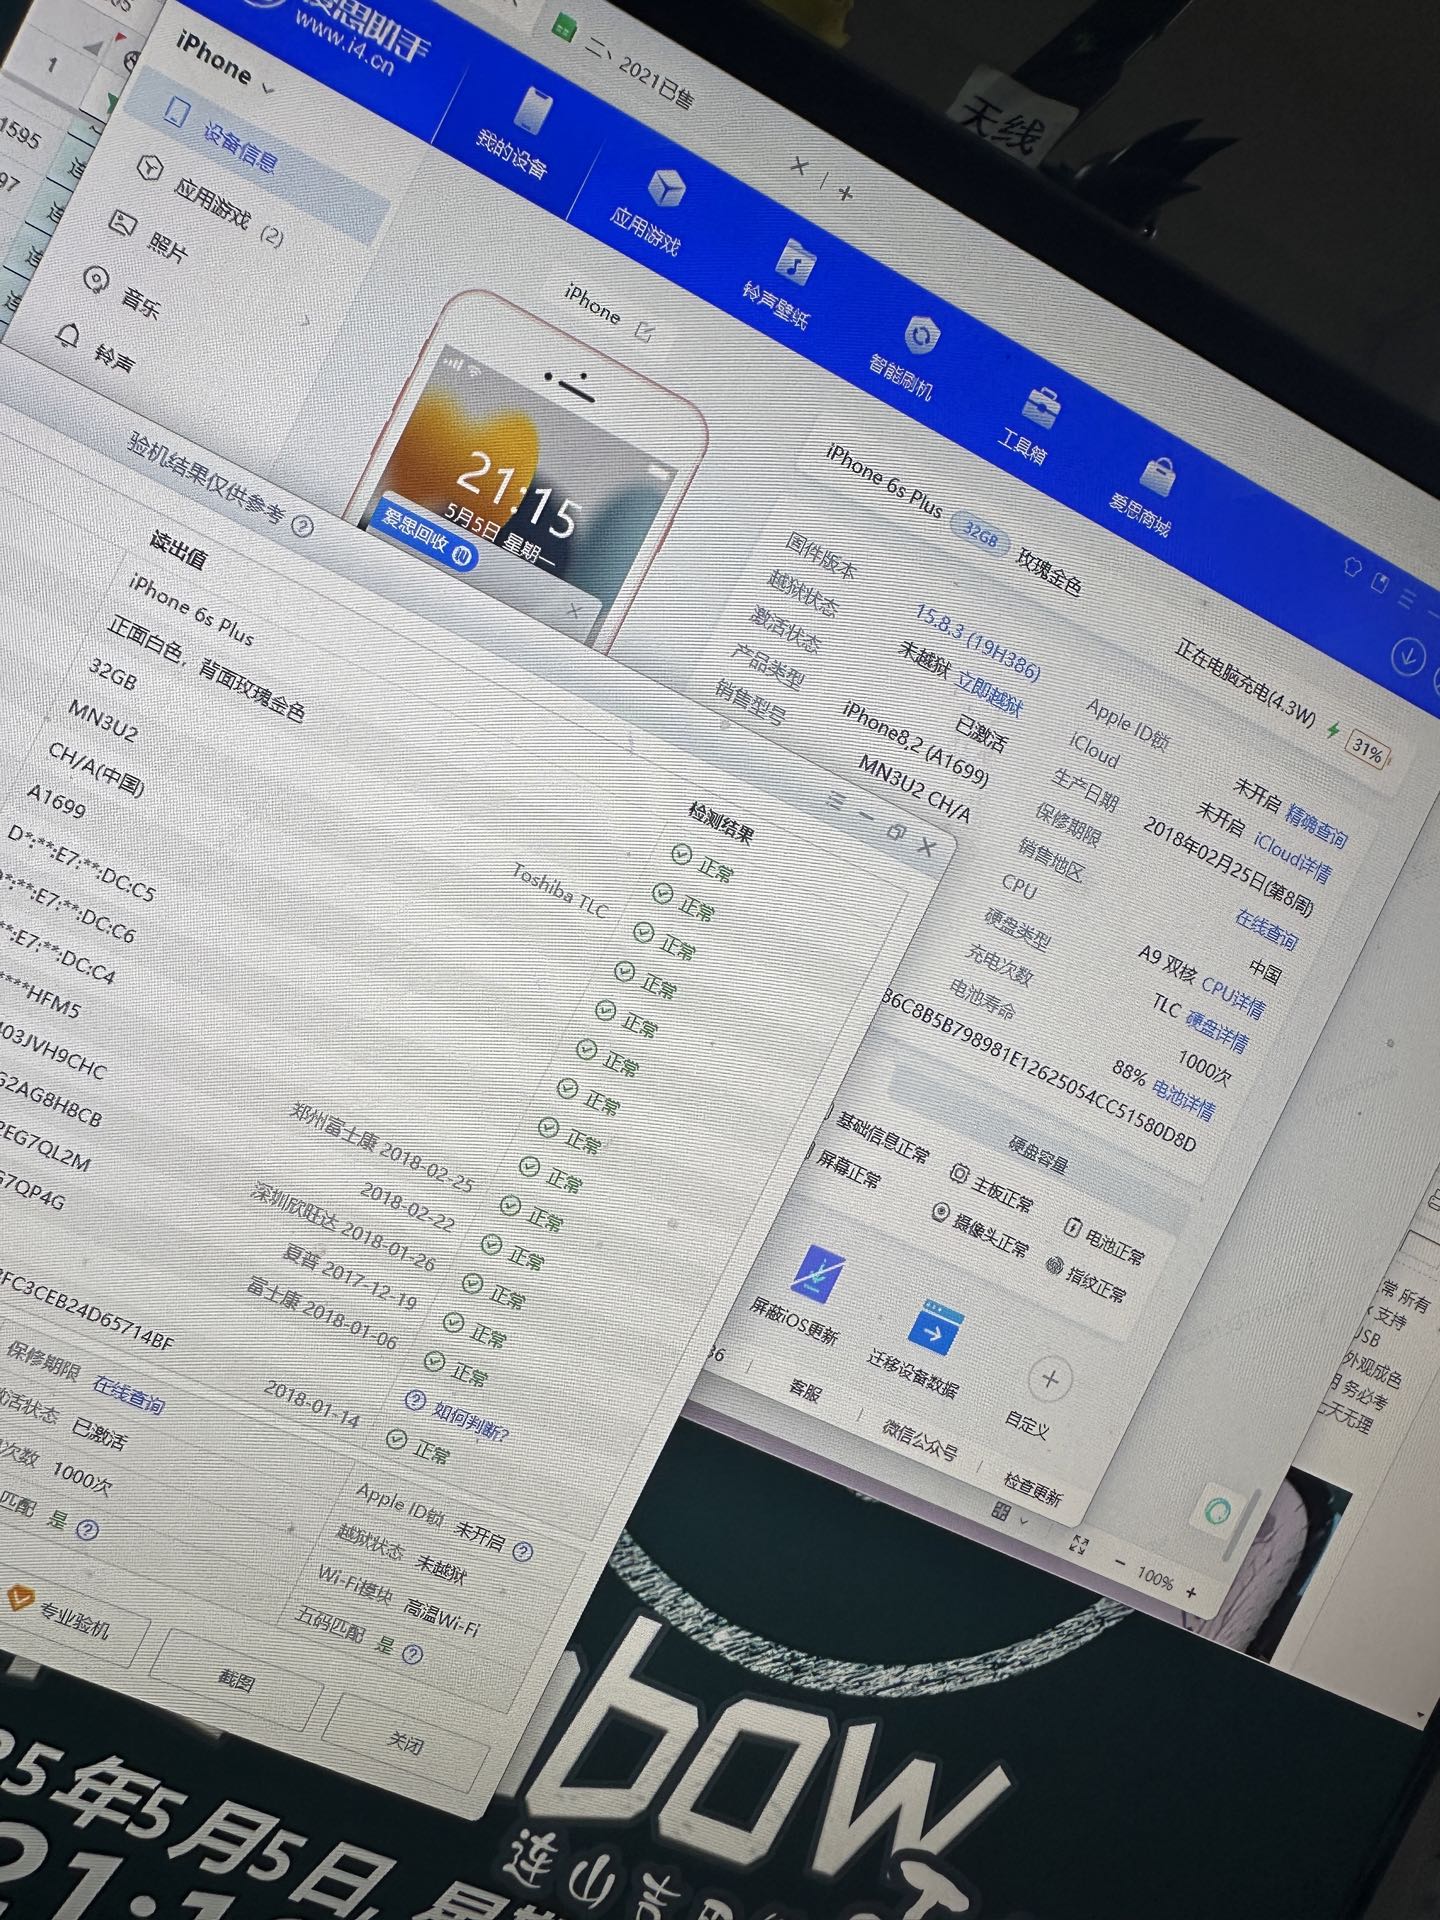Click the plus to add a new tab
This screenshot has height=1920, width=1440.
pos(845,194)
